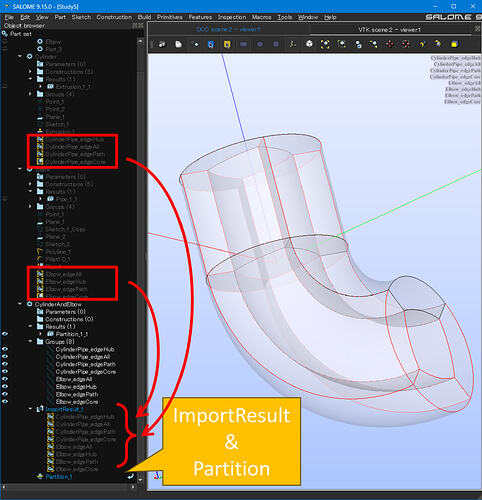
Task: Choose the rectangle selection style icon
Action: (244, 44)
